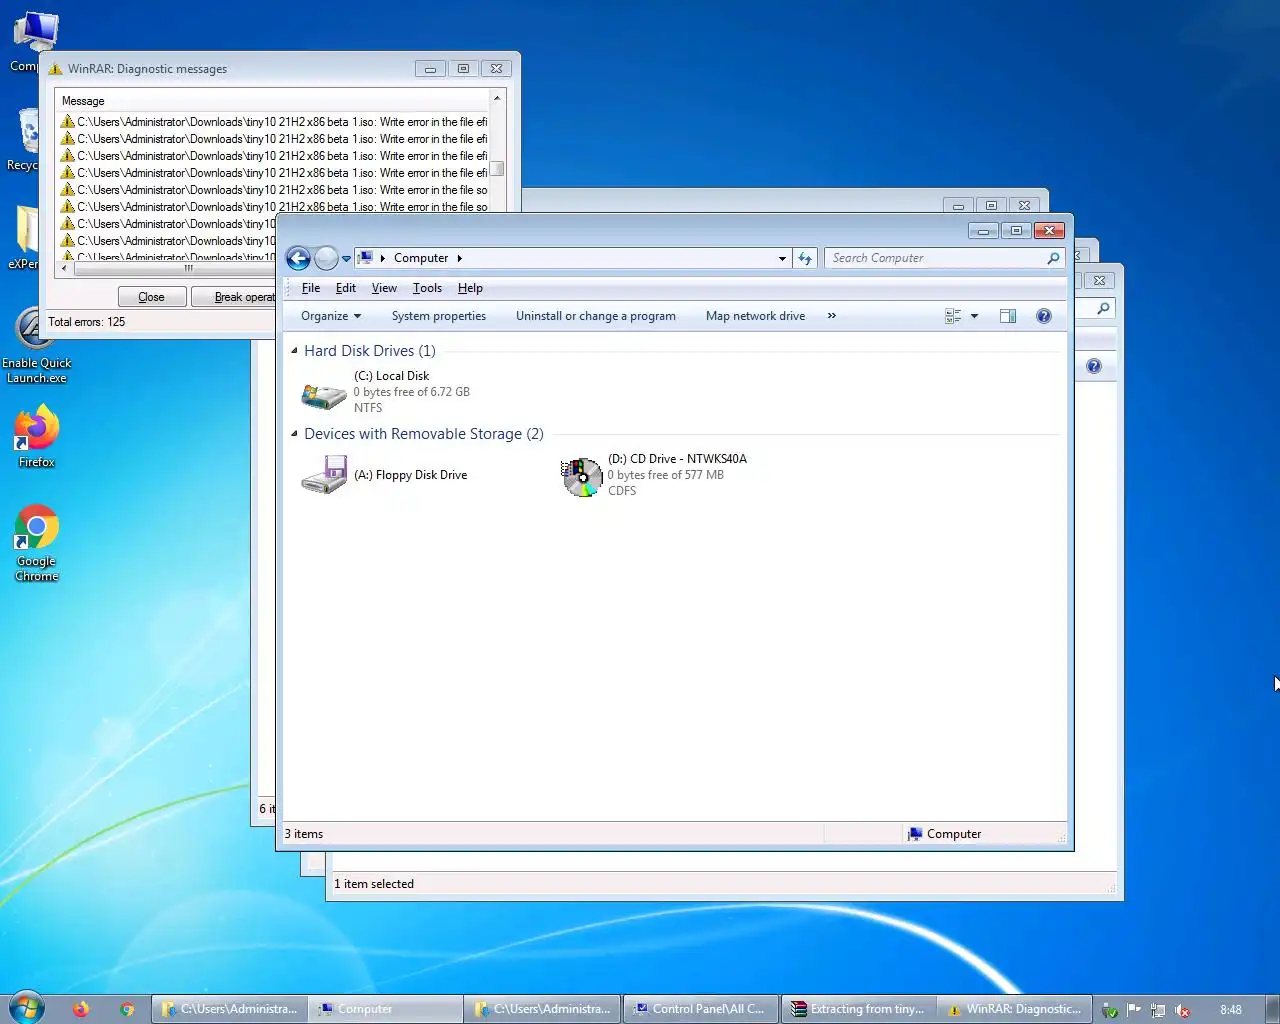Switch to the Control Panel taskbar button

coord(700,1009)
